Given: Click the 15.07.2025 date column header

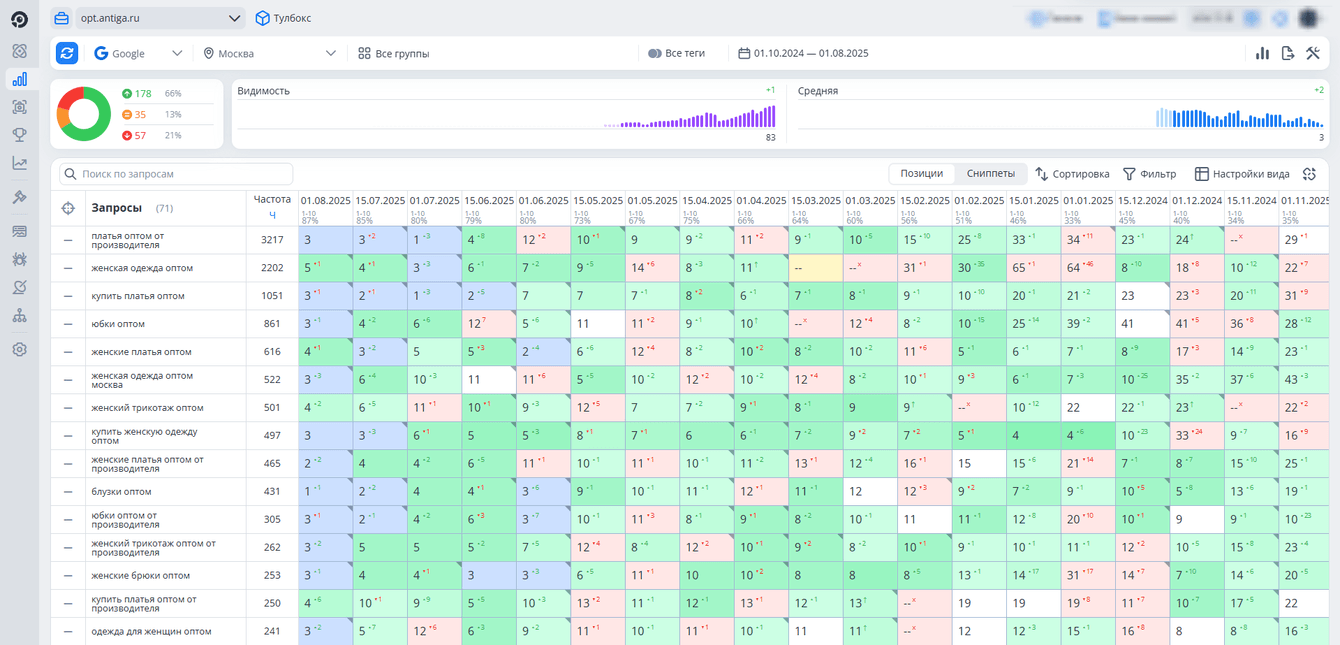Looking at the screenshot, I should click(380, 200).
